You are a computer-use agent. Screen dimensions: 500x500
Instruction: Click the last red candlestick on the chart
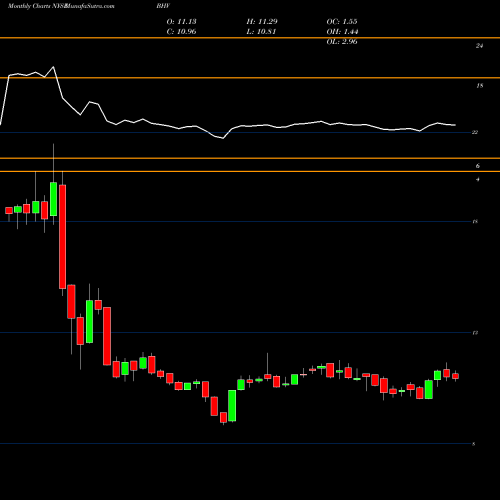tap(455, 376)
